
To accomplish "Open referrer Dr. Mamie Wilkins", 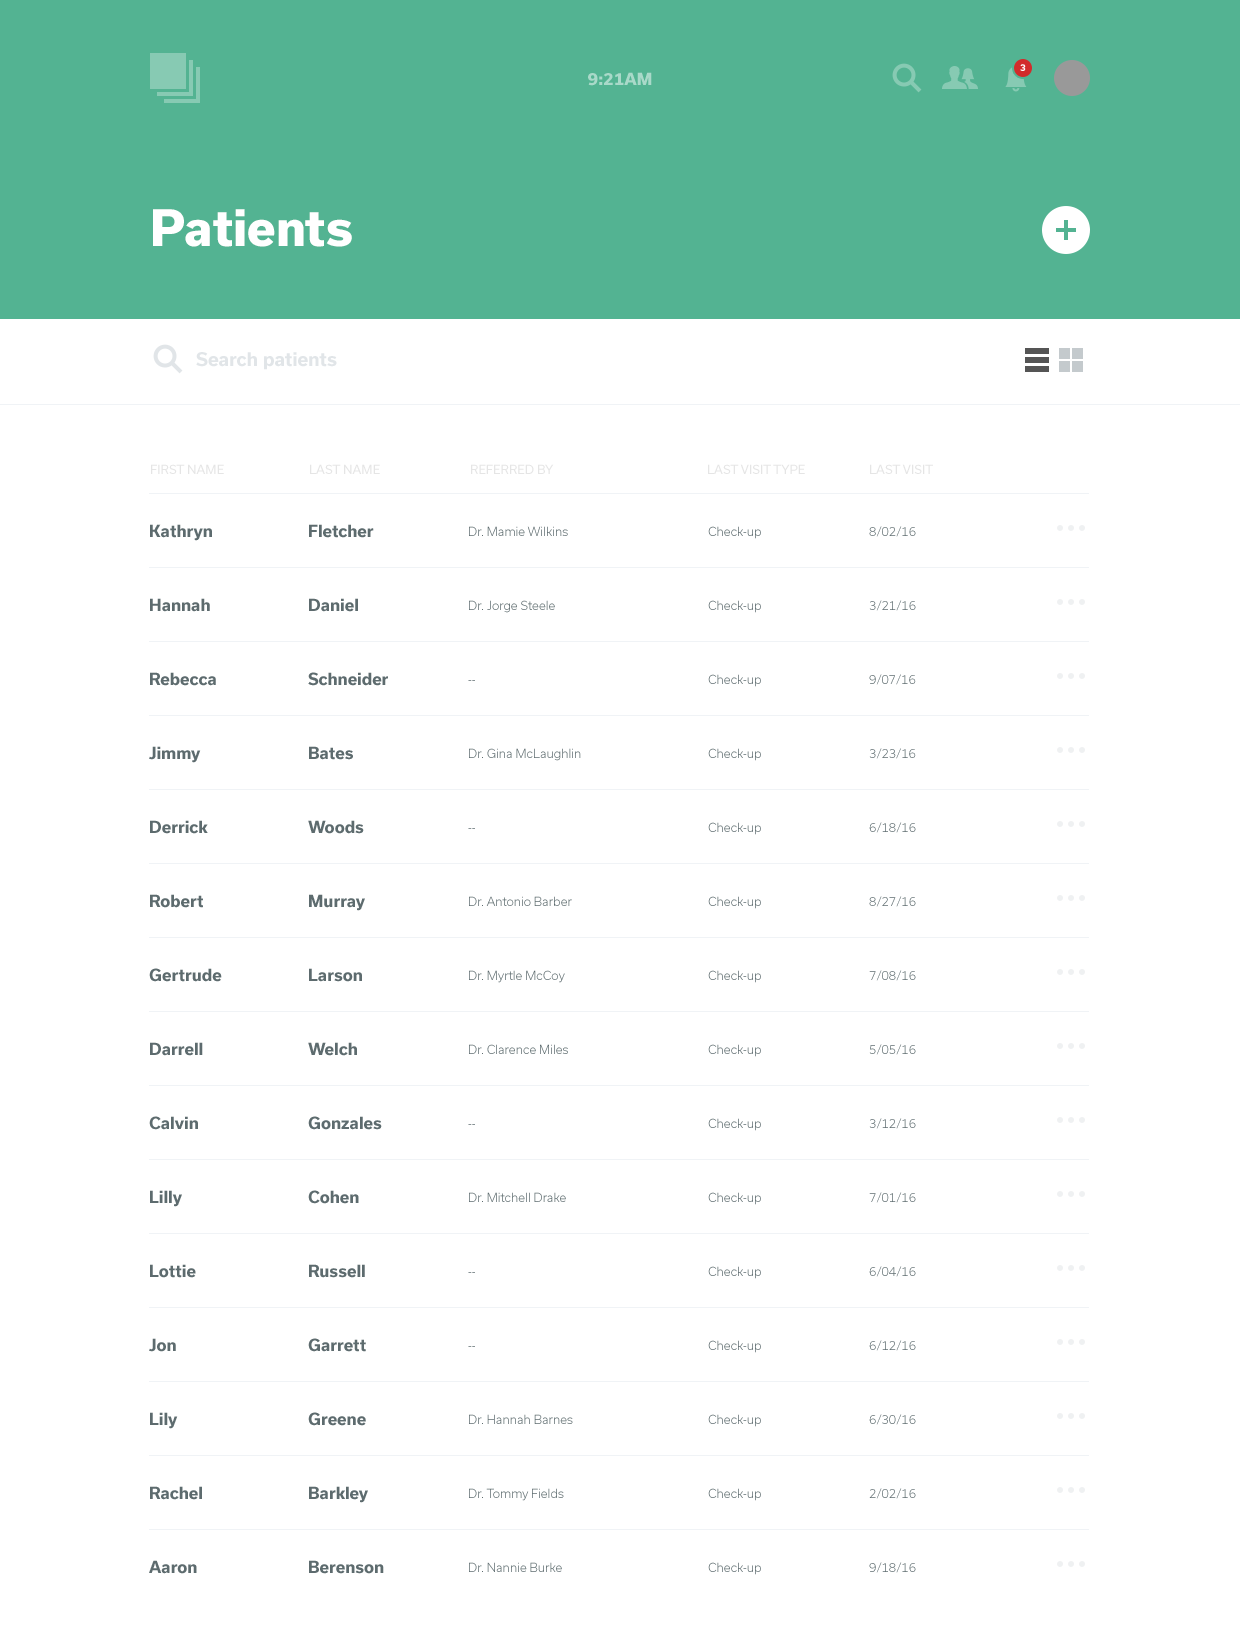I will pos(518,532).
